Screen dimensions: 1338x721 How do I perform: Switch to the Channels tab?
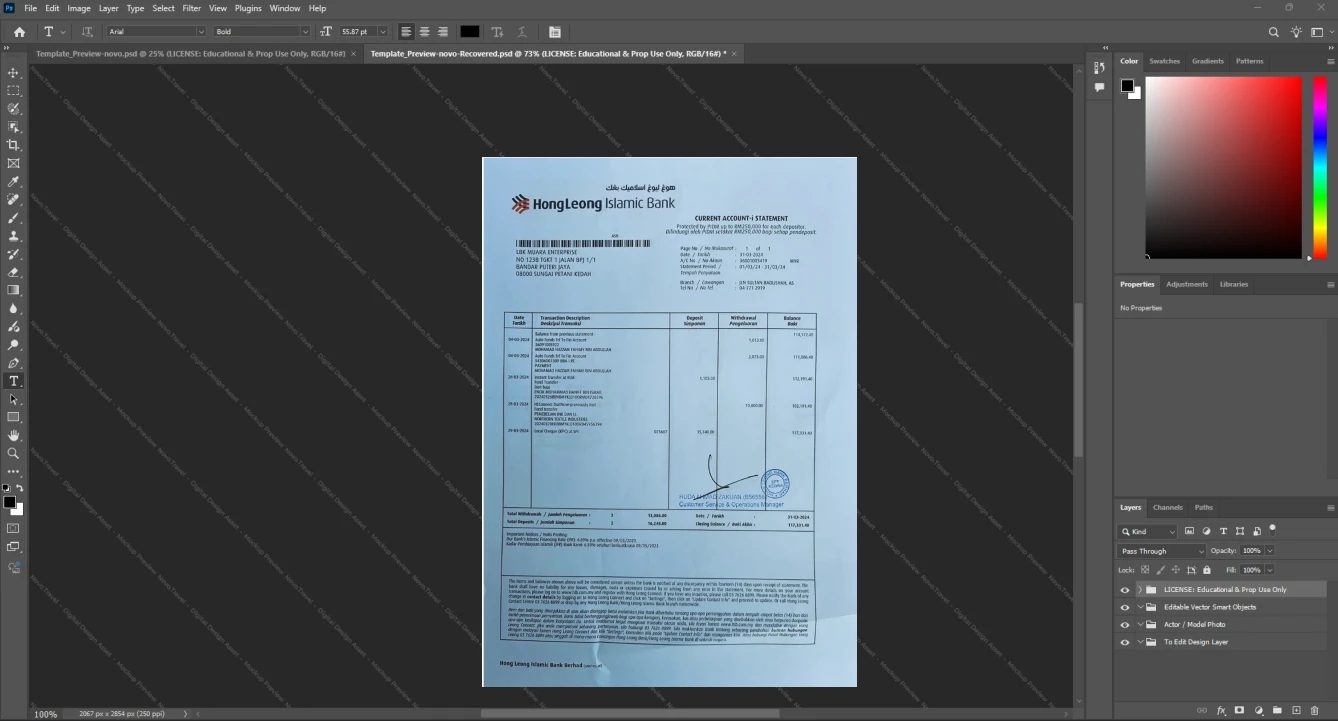point(1167,507)
